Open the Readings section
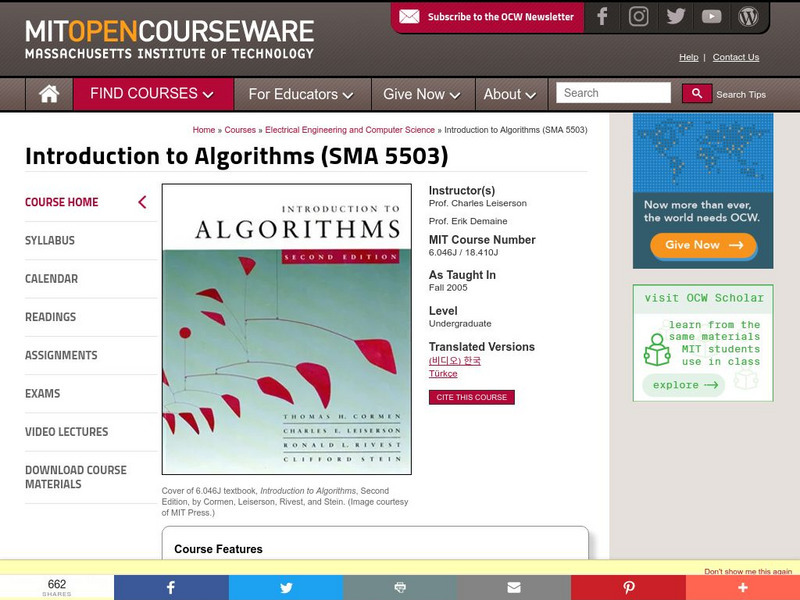The height and width of the screenshot is (600, 800). click(x=51, y=317)
